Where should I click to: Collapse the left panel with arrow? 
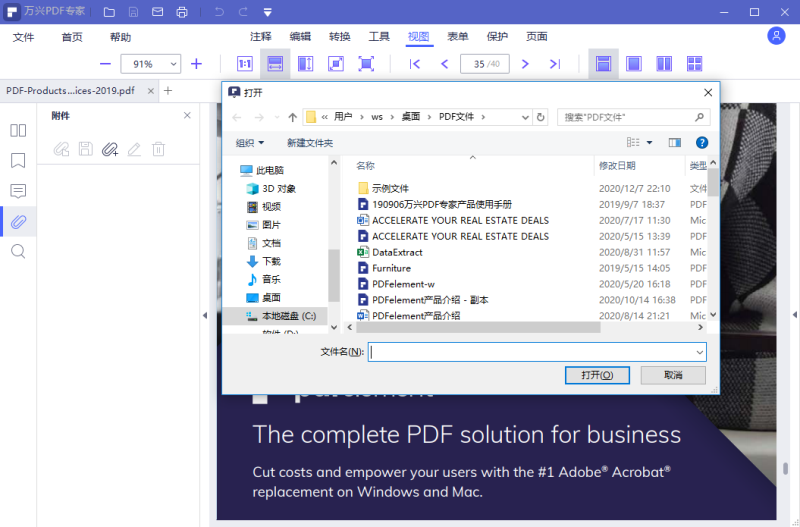pyautogui.click(x=205, y=315)
